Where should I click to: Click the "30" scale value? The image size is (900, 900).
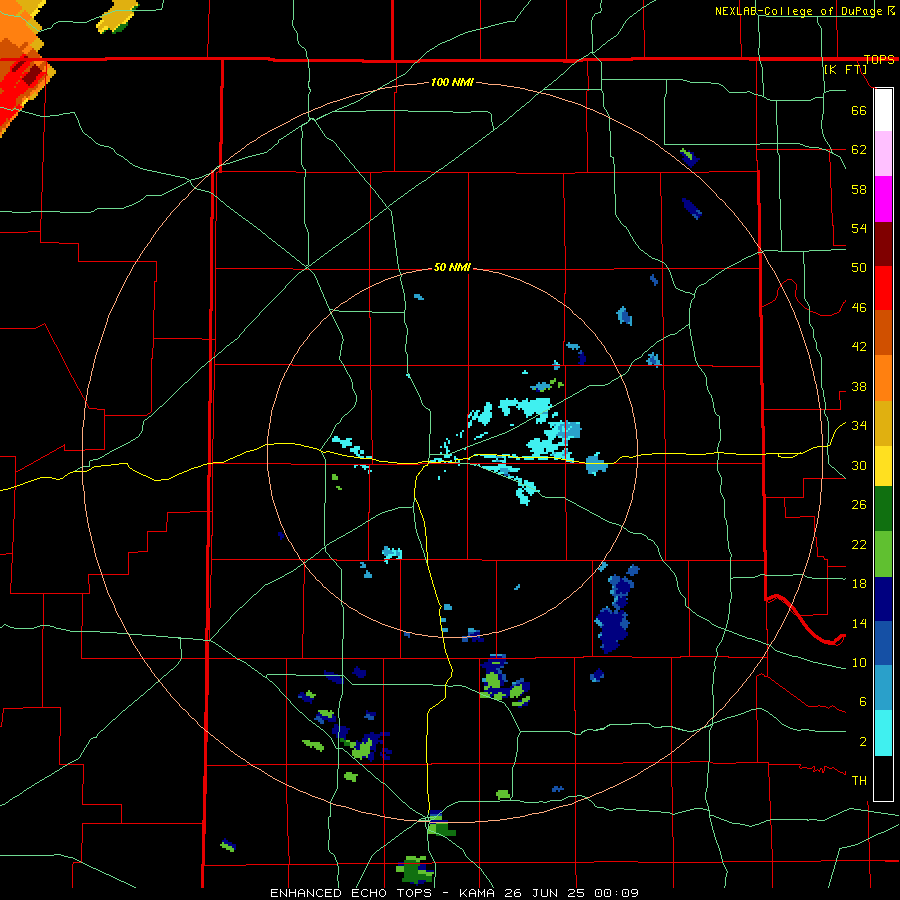pyautogui.click(x=859, y=465)
